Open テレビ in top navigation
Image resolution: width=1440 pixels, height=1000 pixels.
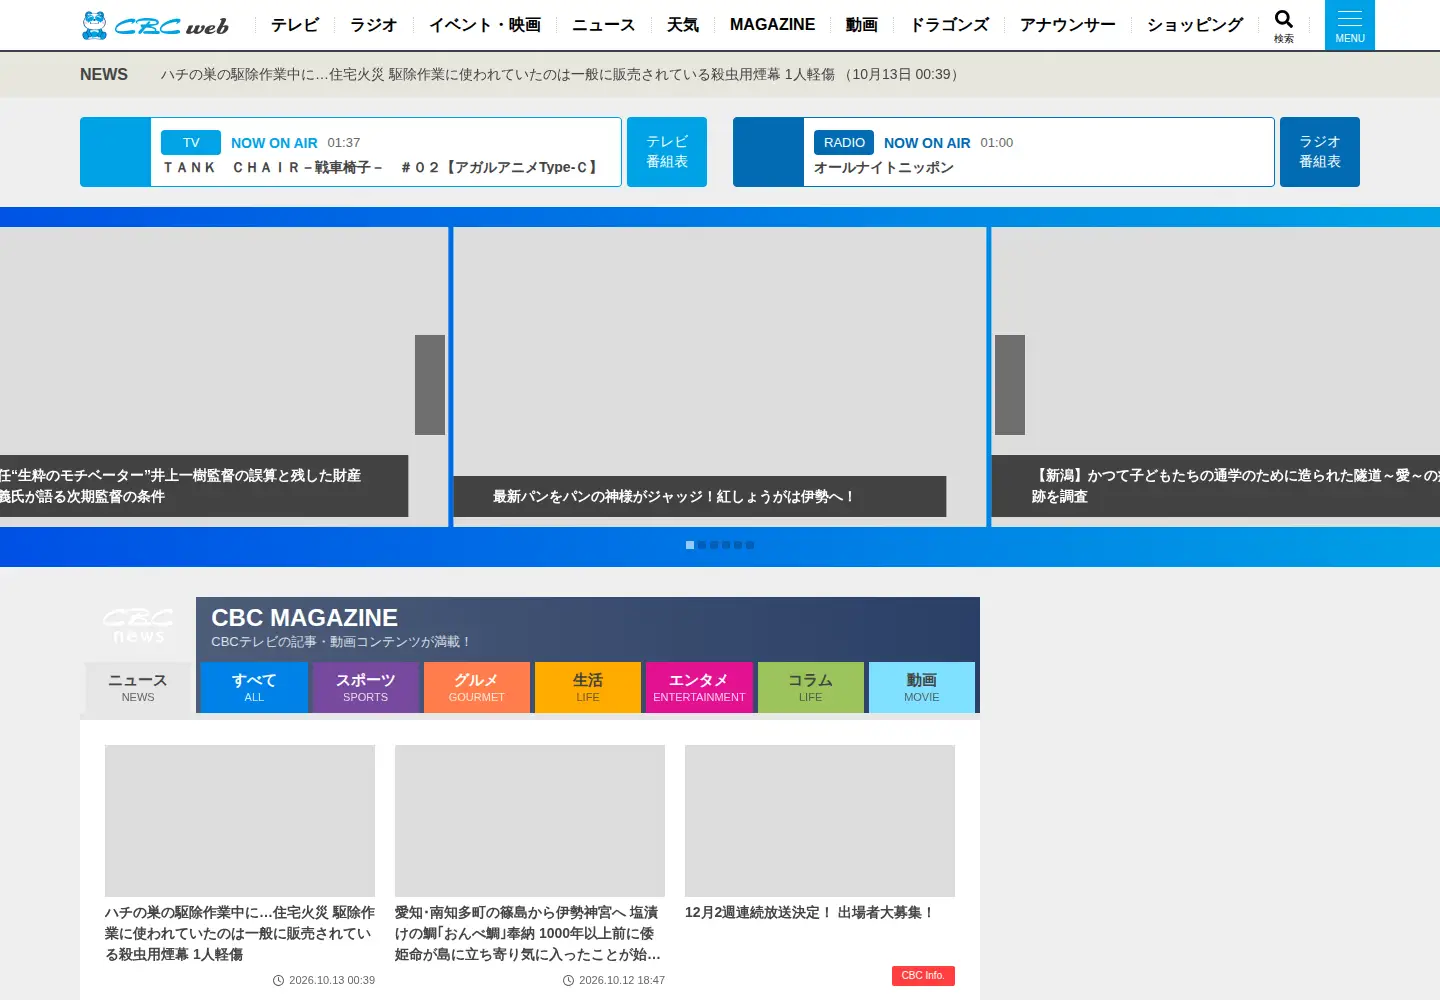click(x=295, y=24)
